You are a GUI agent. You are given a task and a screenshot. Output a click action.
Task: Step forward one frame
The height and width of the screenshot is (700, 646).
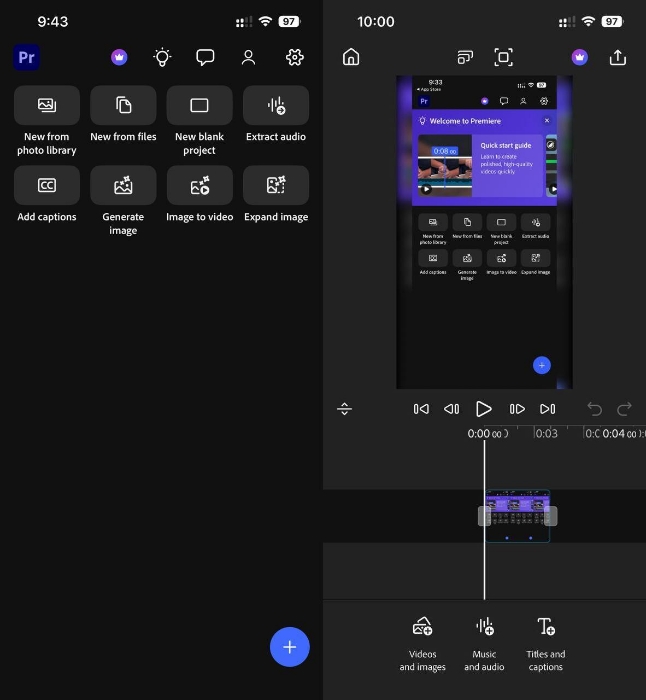(517, 409)
